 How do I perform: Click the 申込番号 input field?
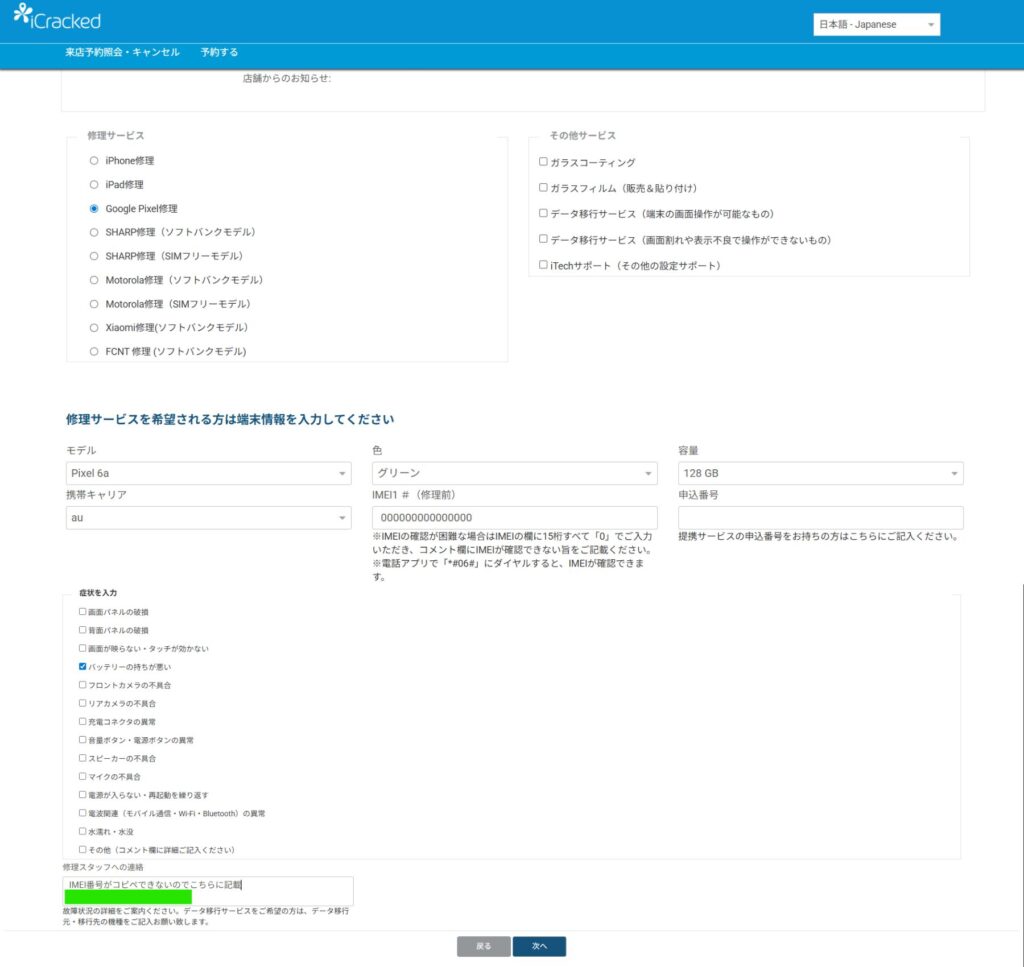click(820, 518)
